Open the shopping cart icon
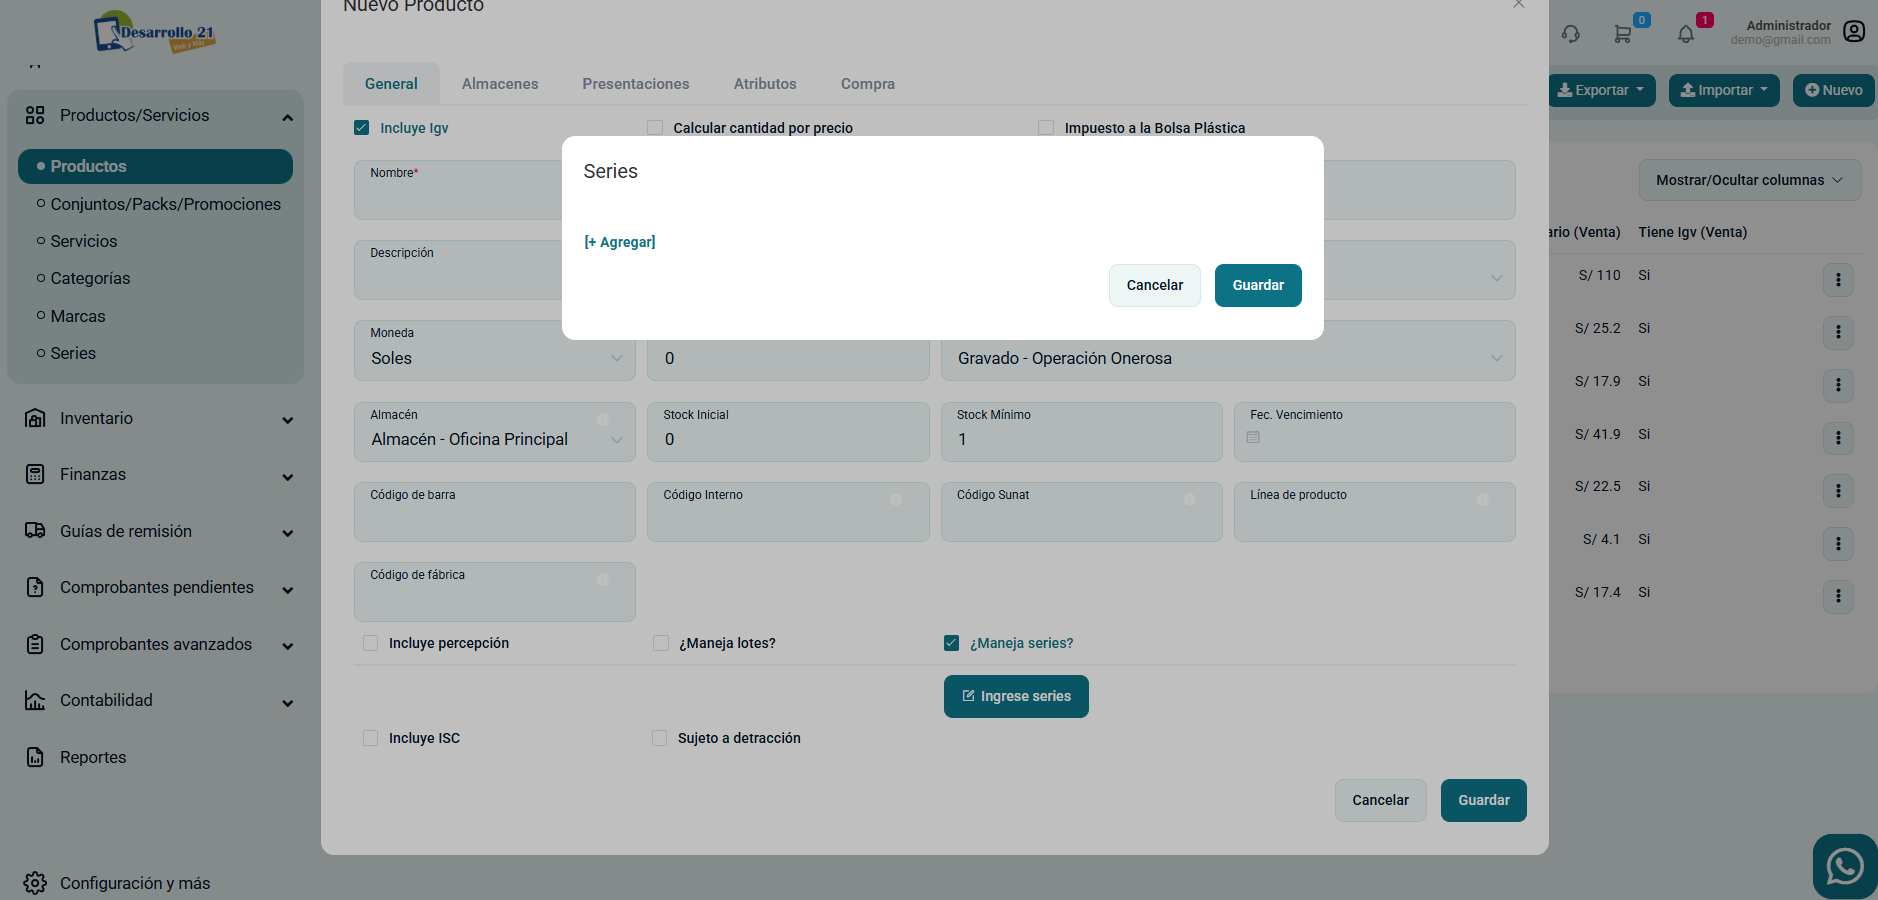Image resolution: width=1878 pixels, height=900 pixels. point(1622,34)
